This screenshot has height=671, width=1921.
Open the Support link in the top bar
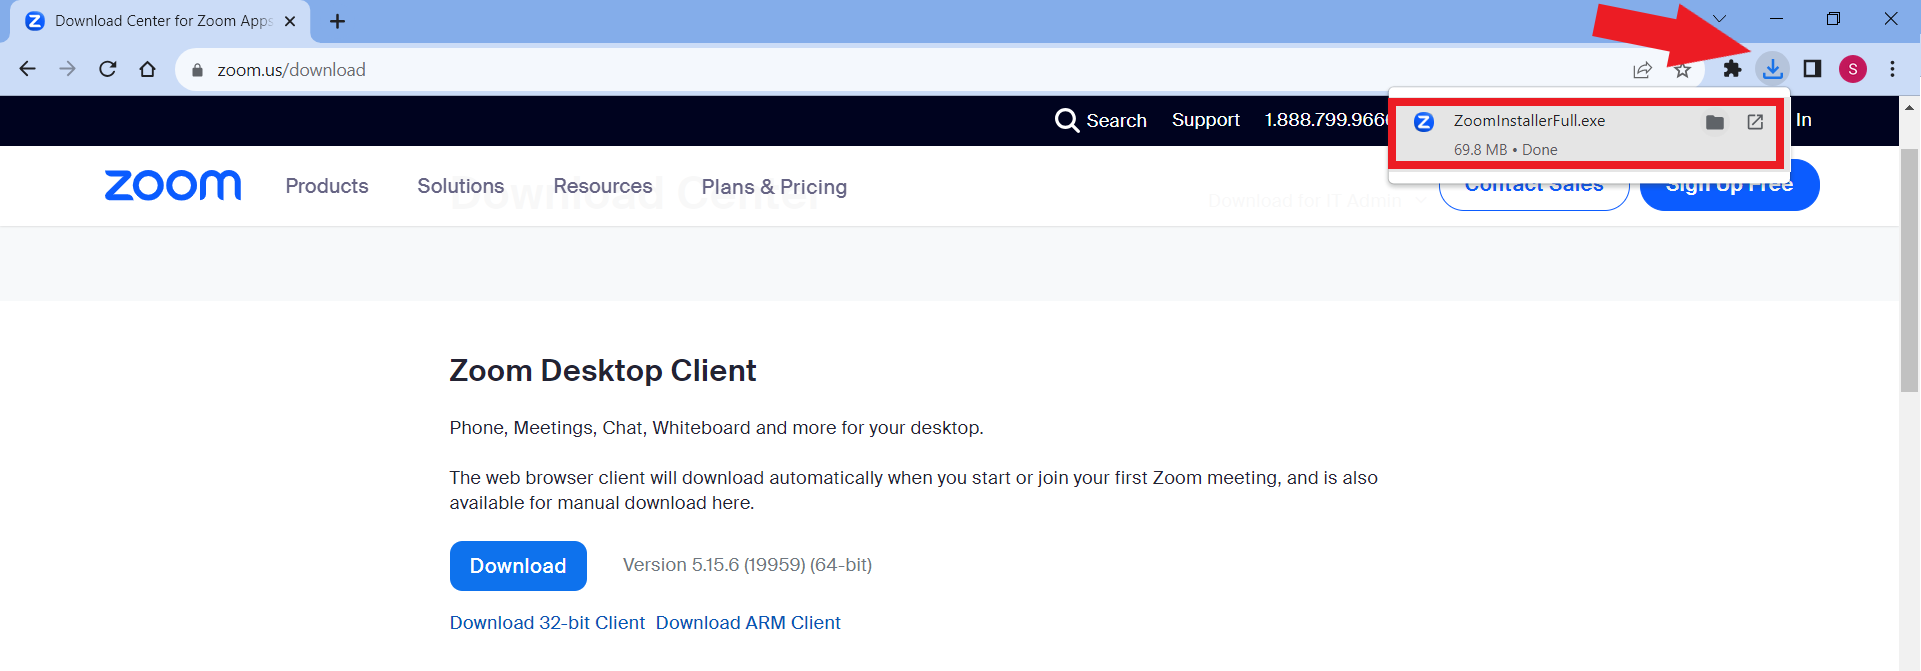1206,120
